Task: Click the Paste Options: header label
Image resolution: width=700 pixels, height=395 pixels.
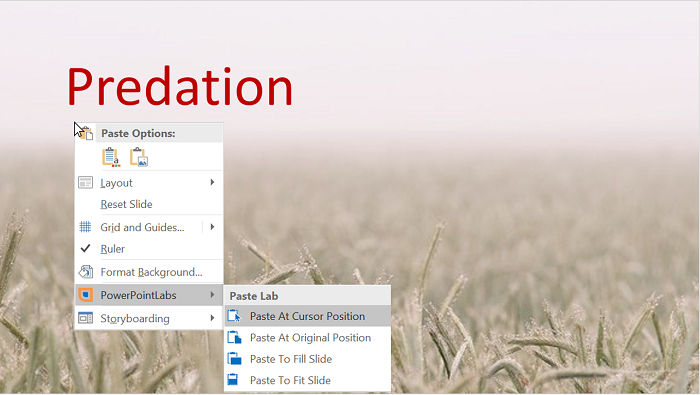Action: click(138, 133)
